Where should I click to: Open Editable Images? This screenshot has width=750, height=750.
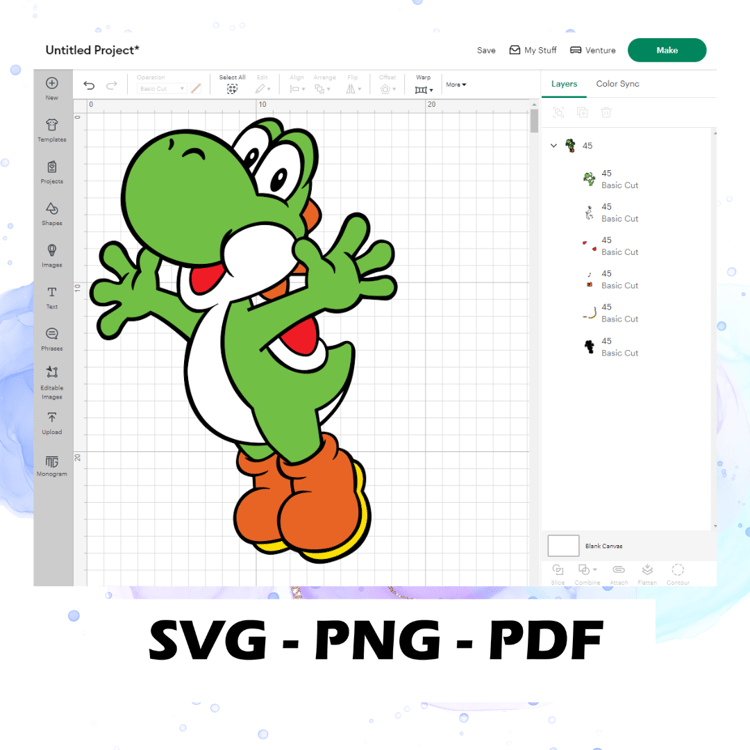coord(52,382)
